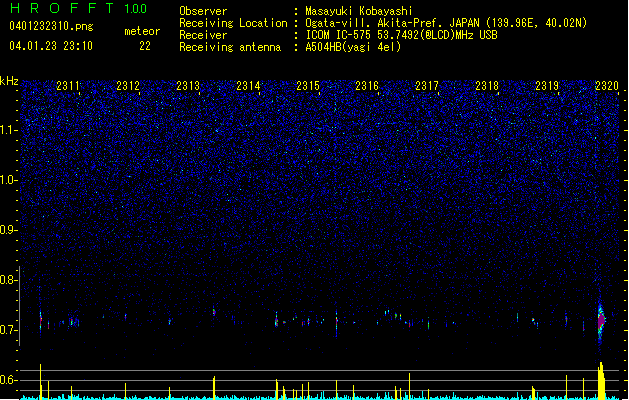Image resolution: width=629 pixels, height=400 pixels.
Task: Click the 1.0 kHz axis label
Action: click(9, 180)
